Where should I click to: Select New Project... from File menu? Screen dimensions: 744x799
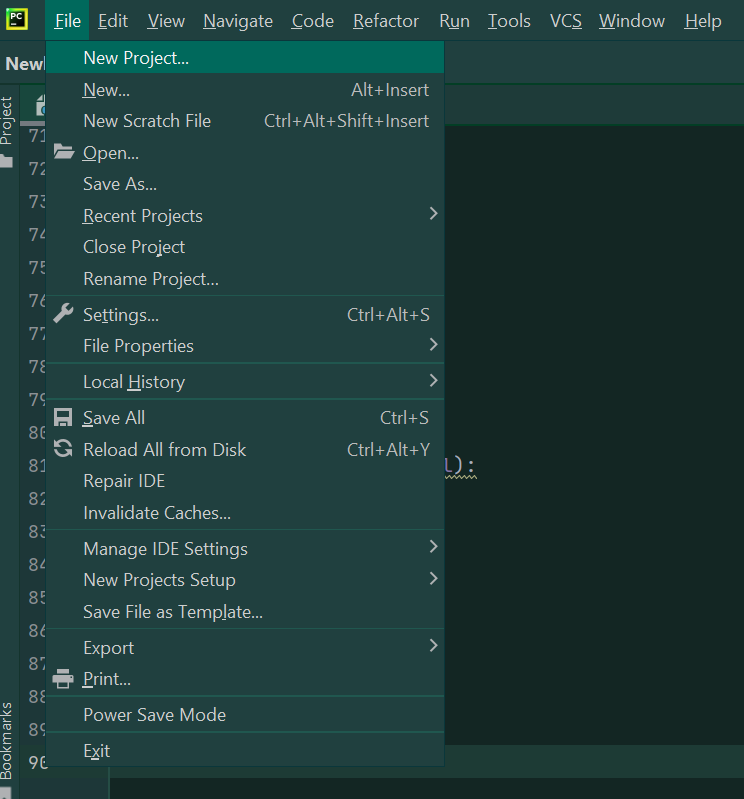coord(245,58)
